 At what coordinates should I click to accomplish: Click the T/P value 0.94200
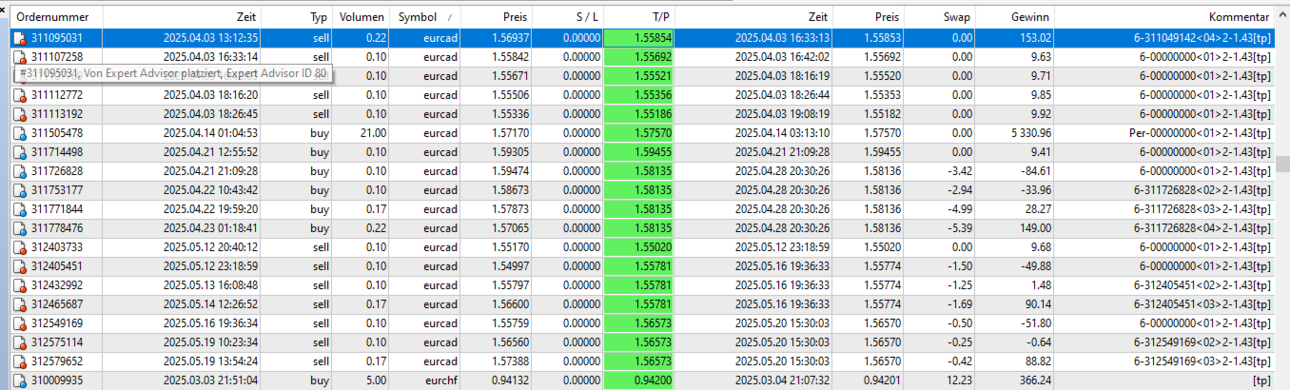coord(640,380)
